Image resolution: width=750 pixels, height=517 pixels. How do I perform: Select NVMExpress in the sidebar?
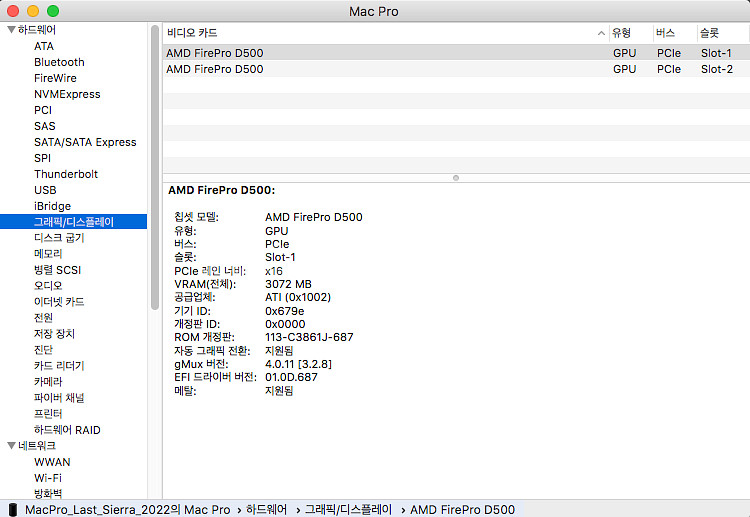pyautogui.click(x=67, y=94)
